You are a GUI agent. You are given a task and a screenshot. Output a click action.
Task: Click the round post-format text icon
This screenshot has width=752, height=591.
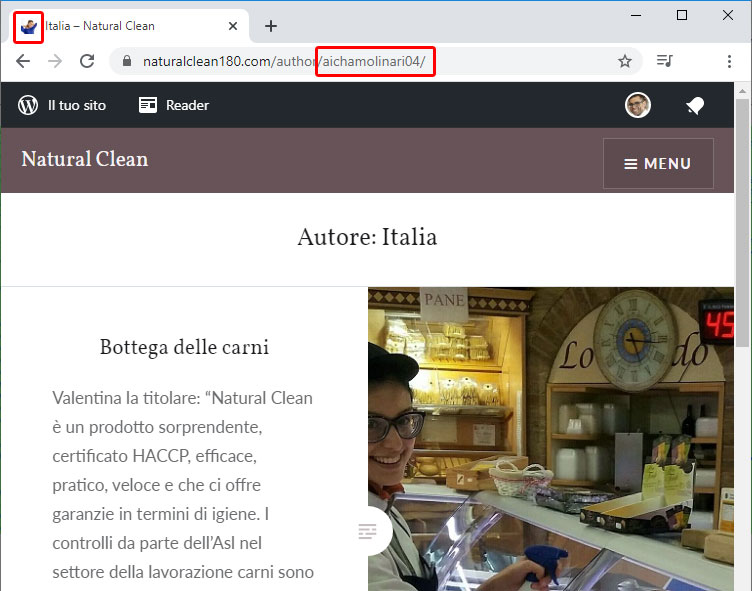pos(367,531)
